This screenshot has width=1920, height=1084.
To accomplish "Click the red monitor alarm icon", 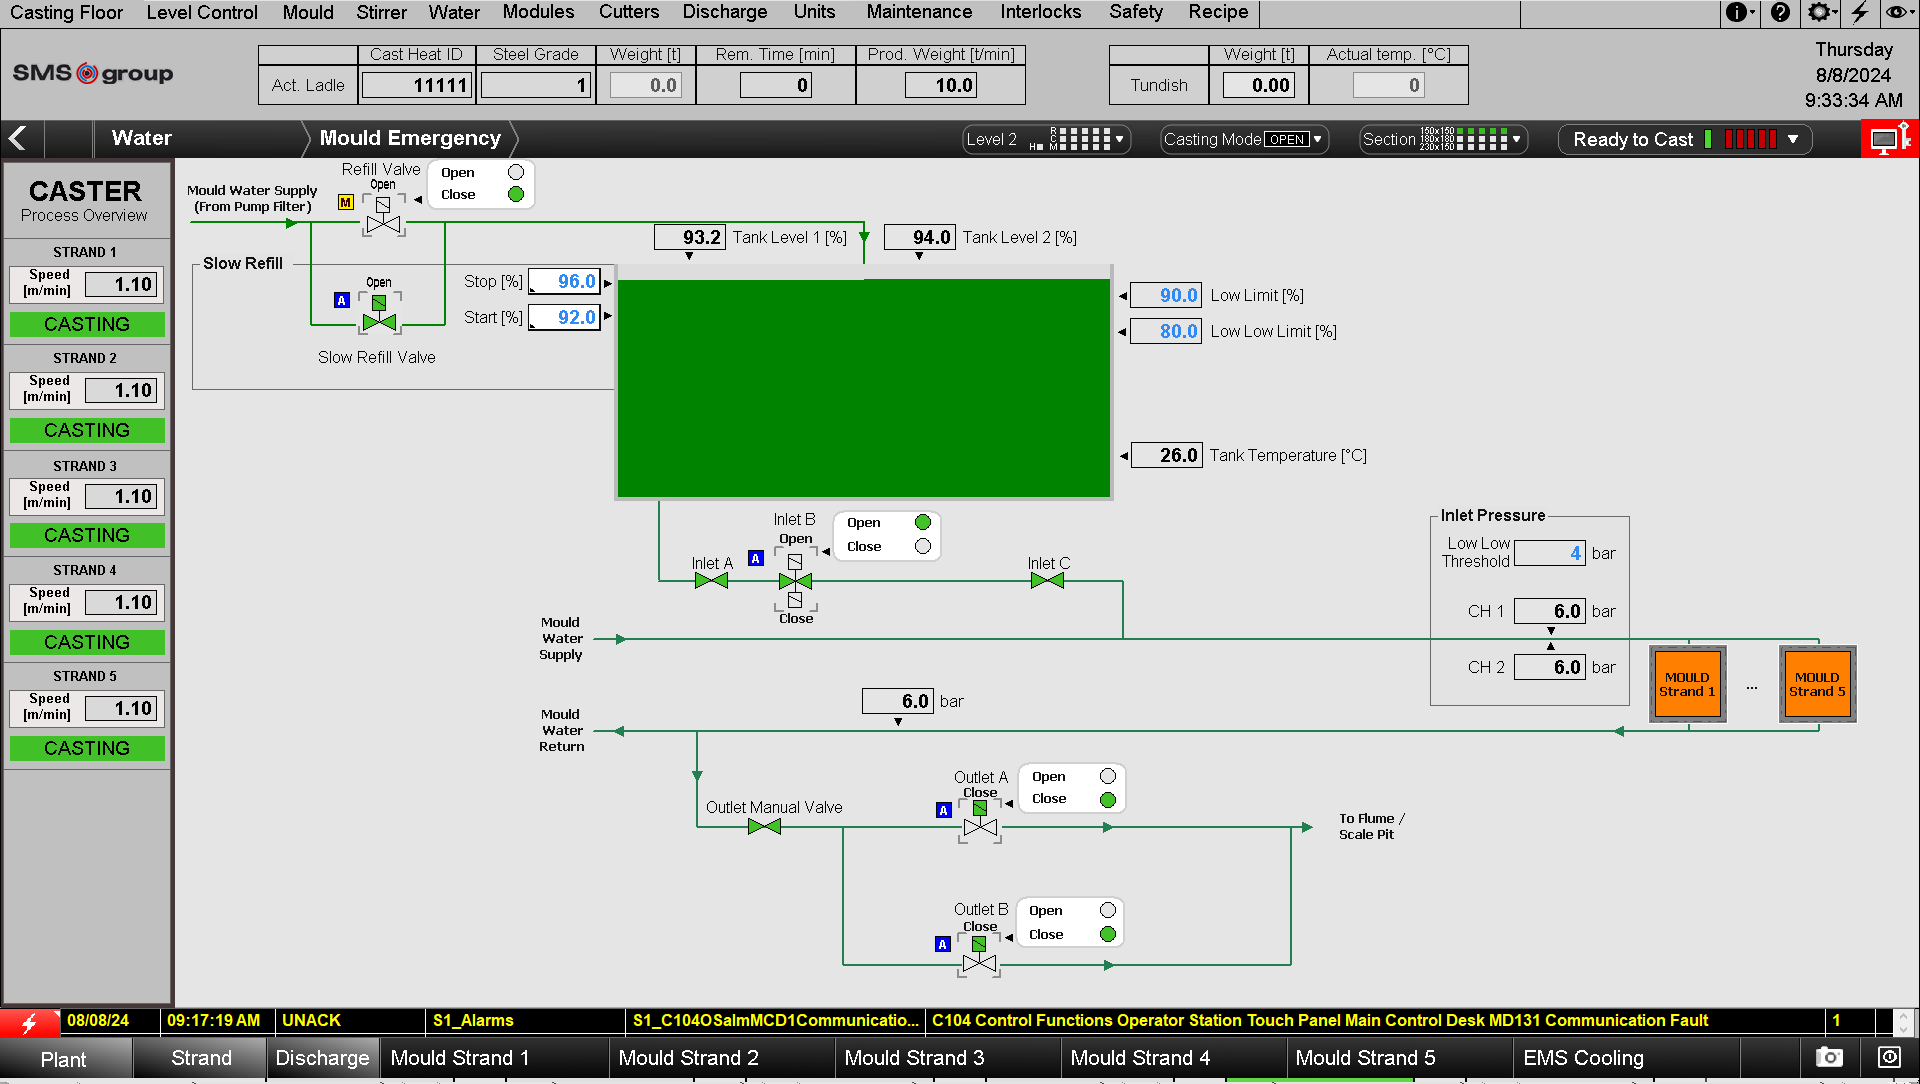I will pyautogui.click(x=1889, y=139).
